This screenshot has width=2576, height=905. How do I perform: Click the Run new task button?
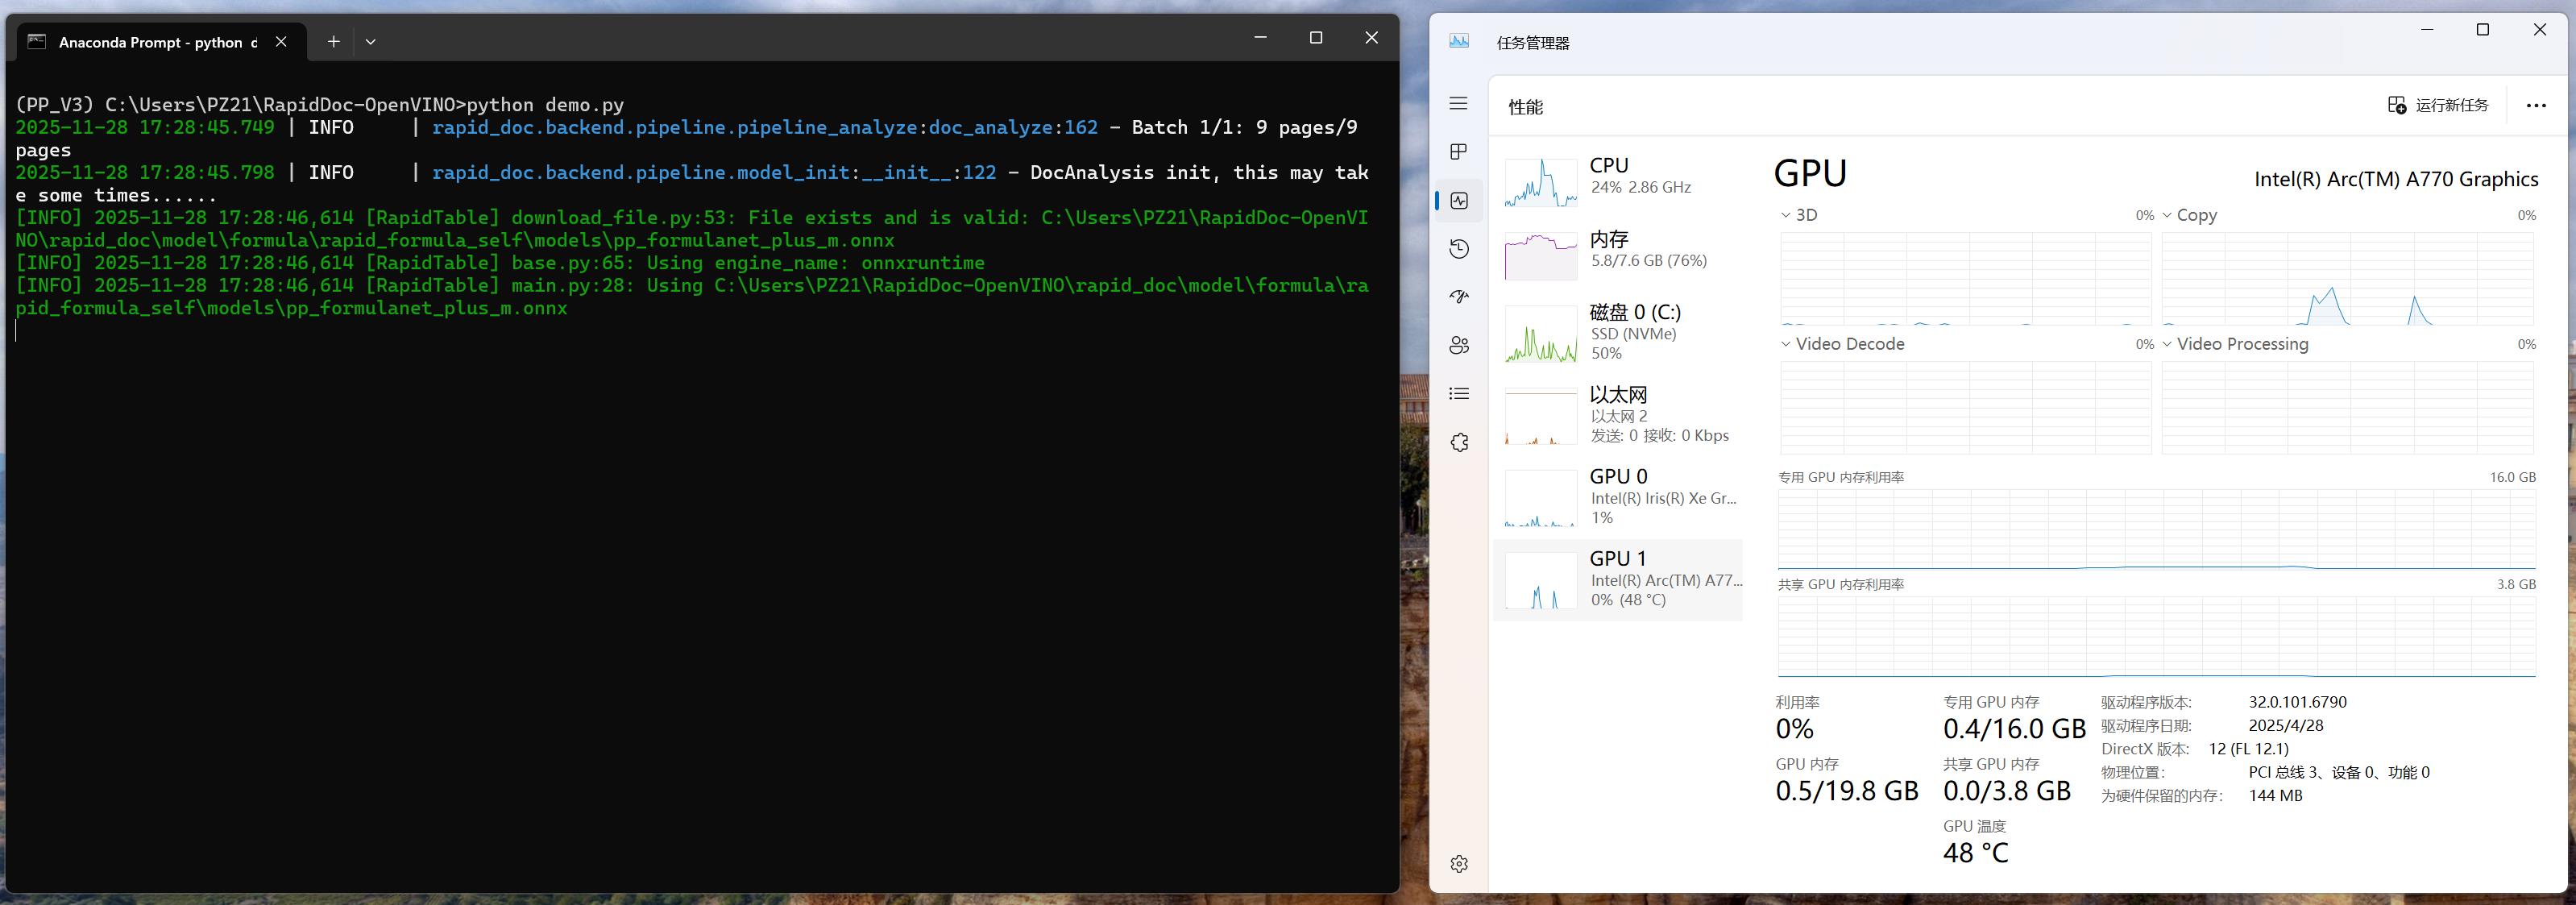point(2438,105)
